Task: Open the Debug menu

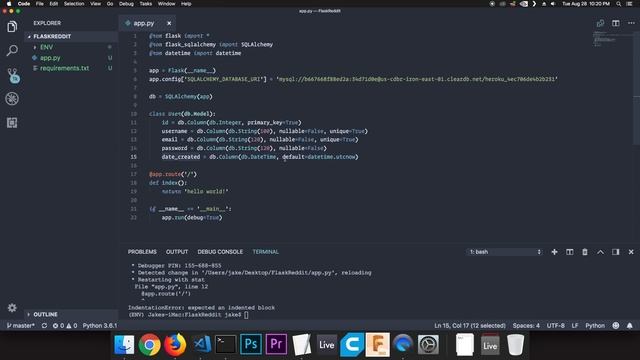Action: pyautogui.click(x=126, y=4)
